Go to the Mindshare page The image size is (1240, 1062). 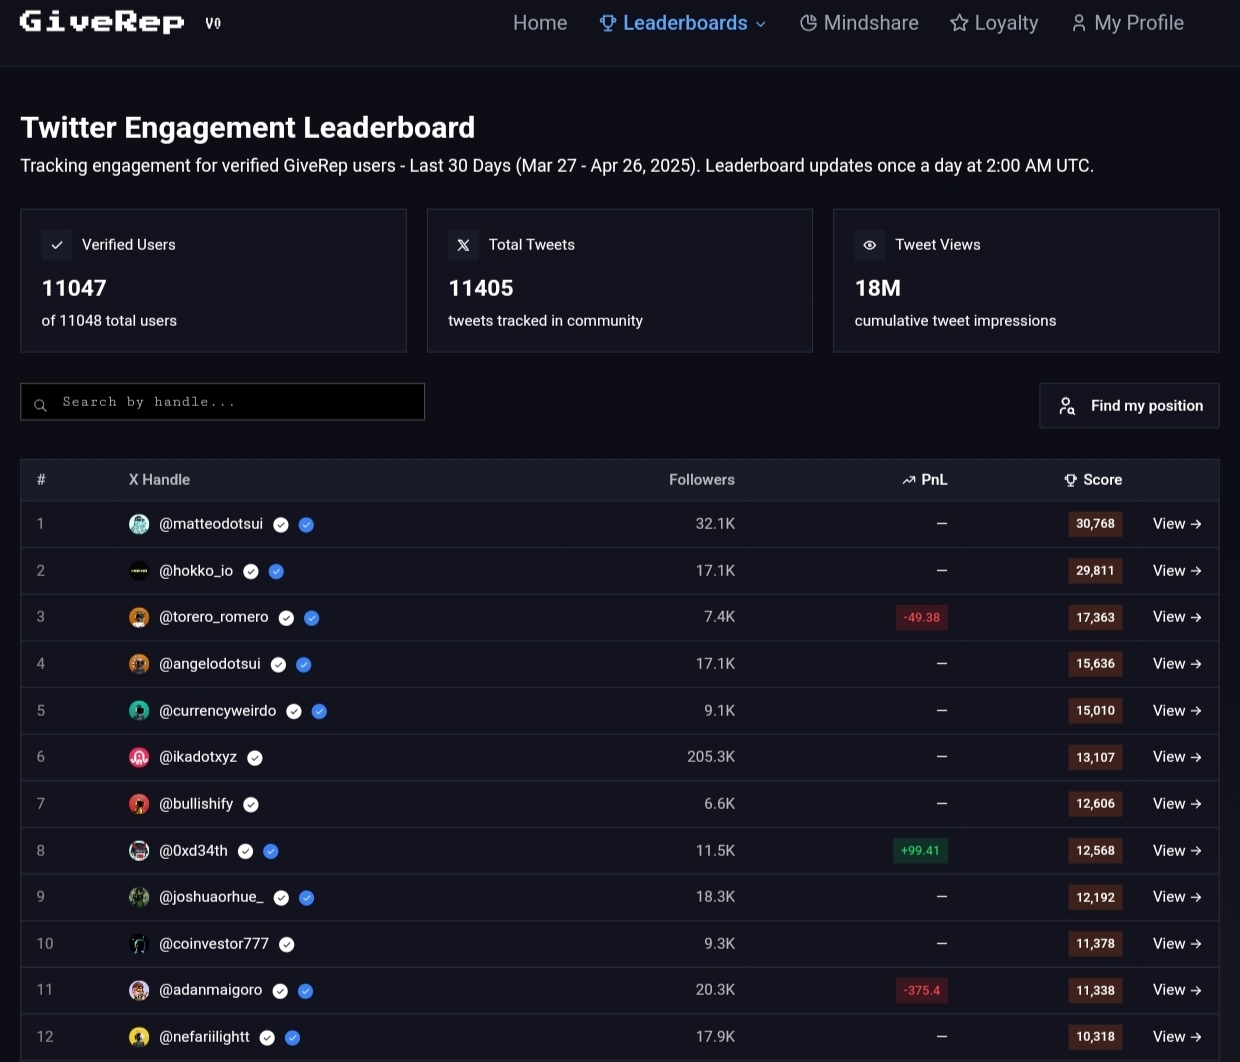[859, 23]
